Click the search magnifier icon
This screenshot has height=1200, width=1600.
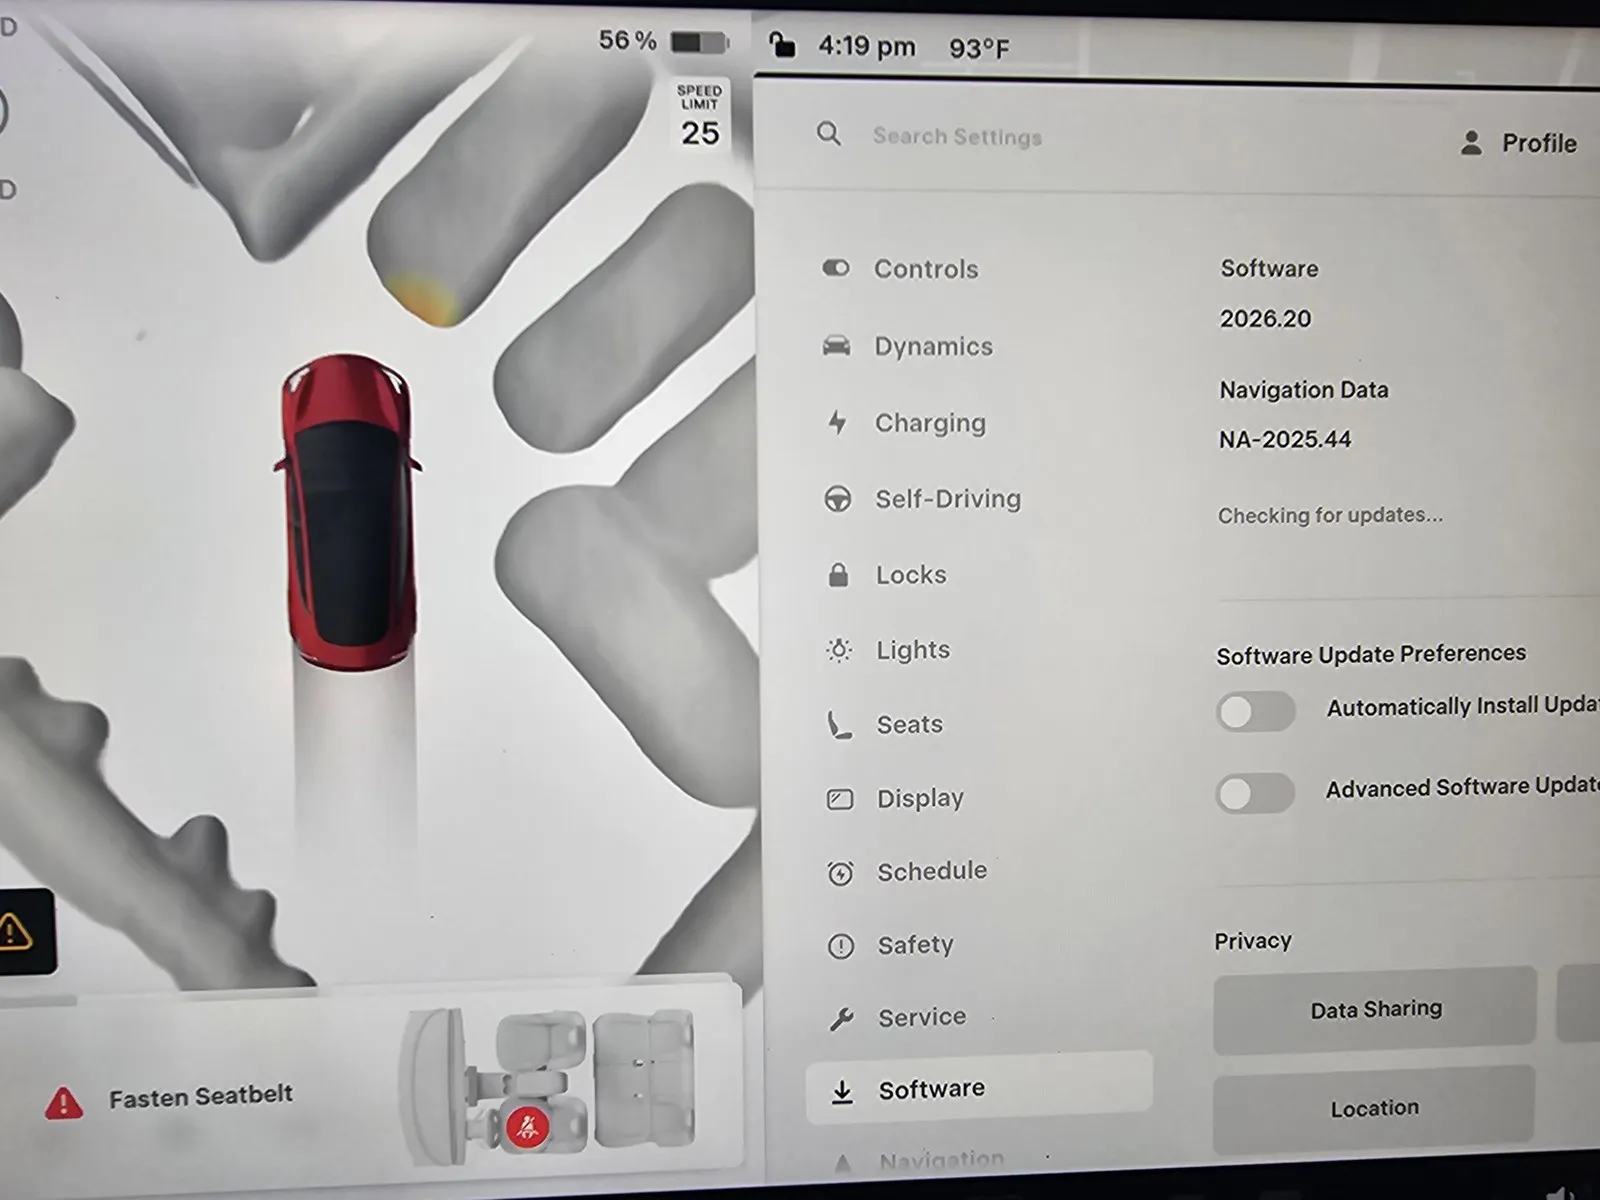(828, 133)
